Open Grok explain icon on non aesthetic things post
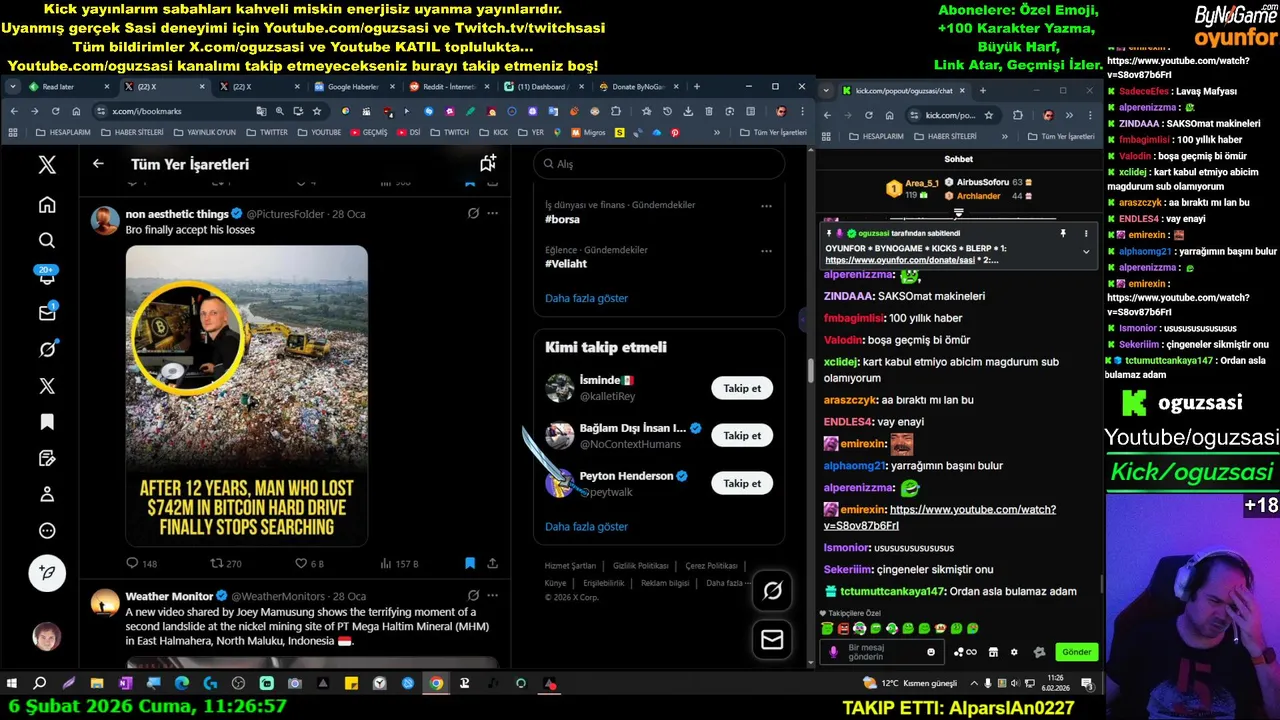The image size is (1280, 720). (x=473, y=213)
